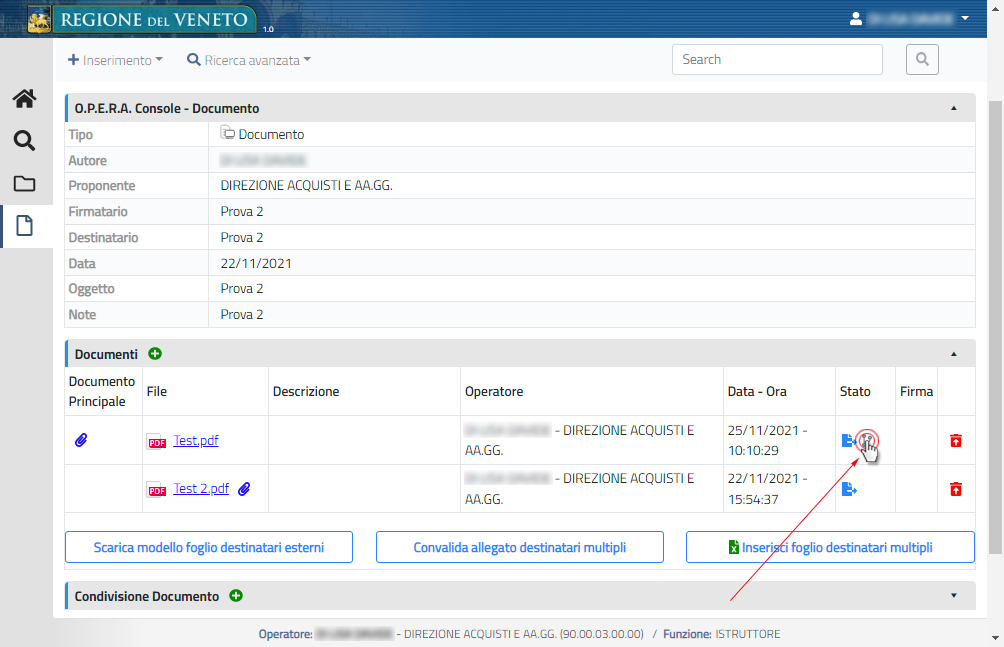
Task: Add document sharing with the green plus icon
Action: point(236,596)
